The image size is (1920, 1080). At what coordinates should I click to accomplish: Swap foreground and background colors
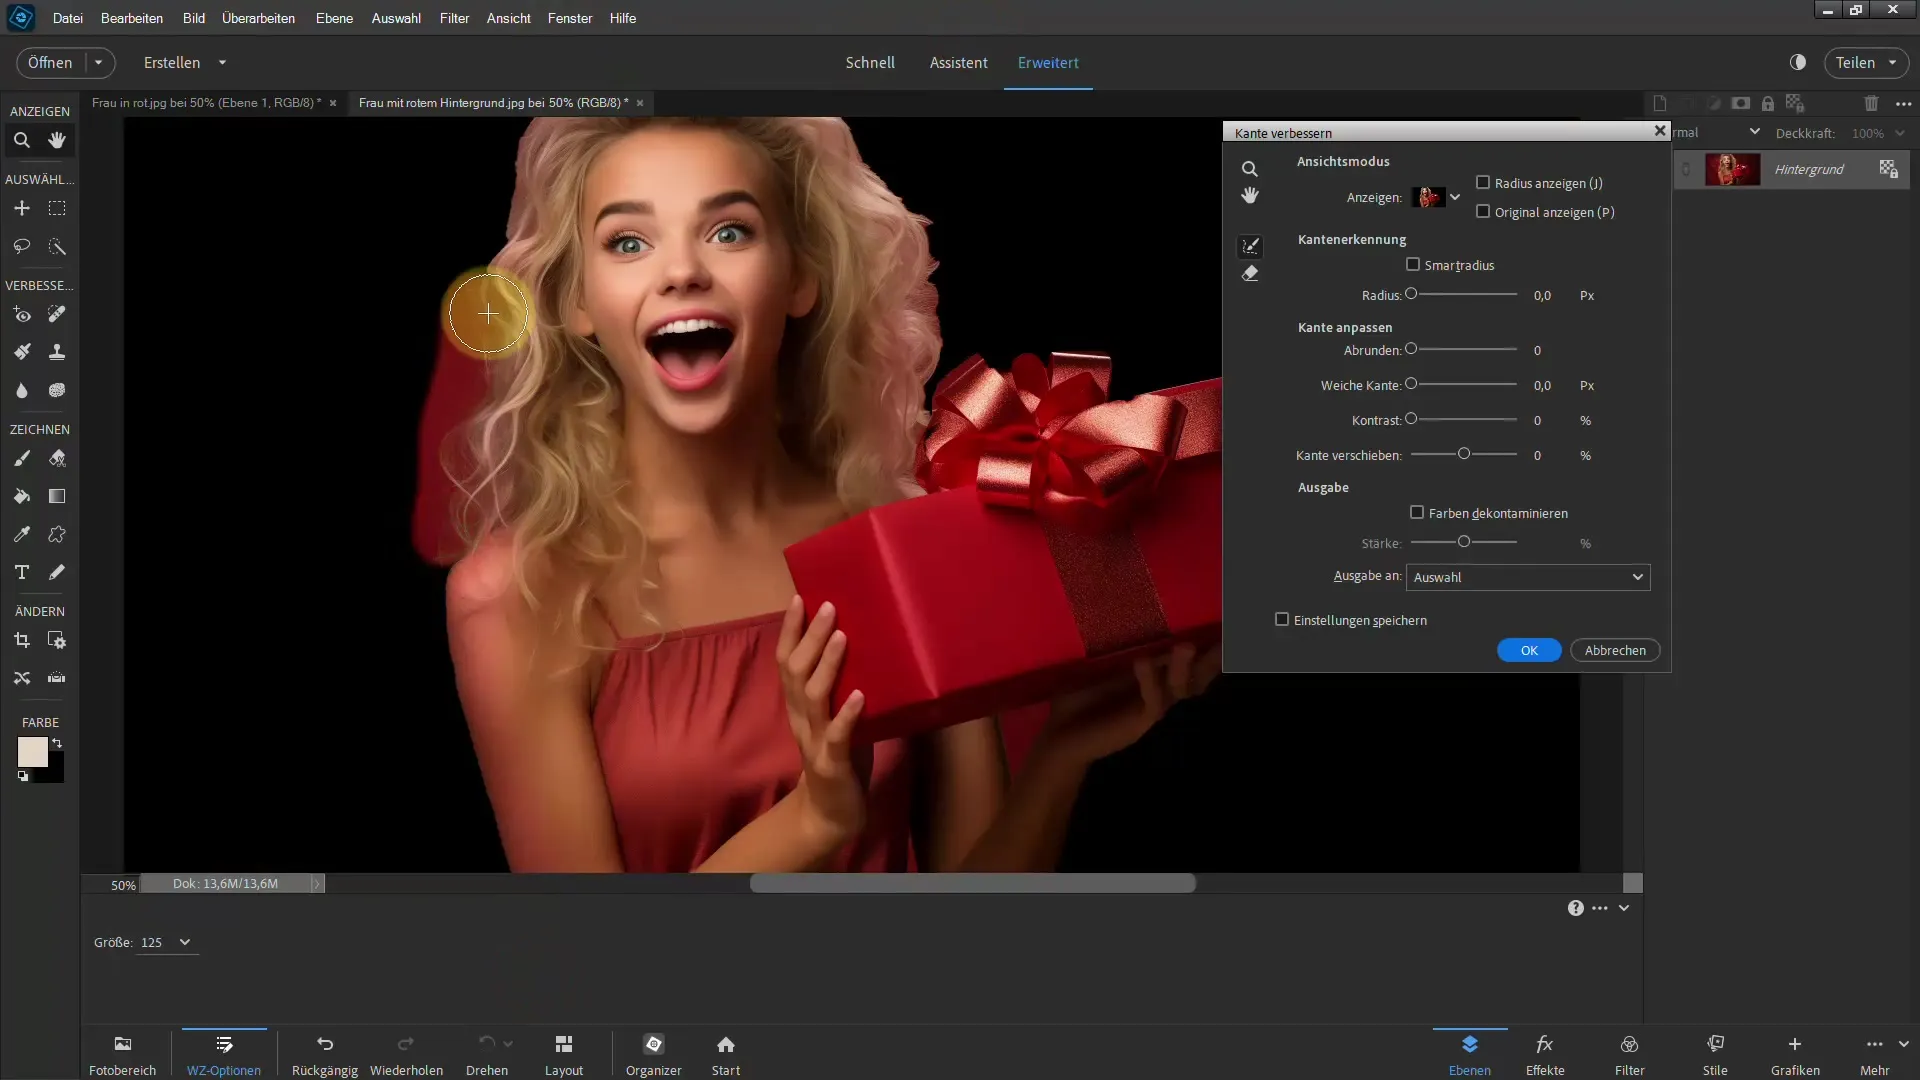tap(57, 743)
